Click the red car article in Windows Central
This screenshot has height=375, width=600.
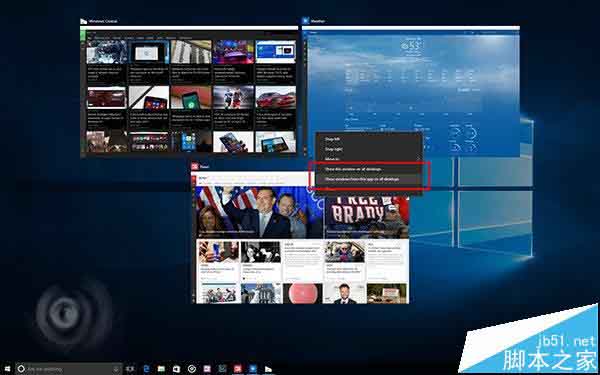(276, 98)
